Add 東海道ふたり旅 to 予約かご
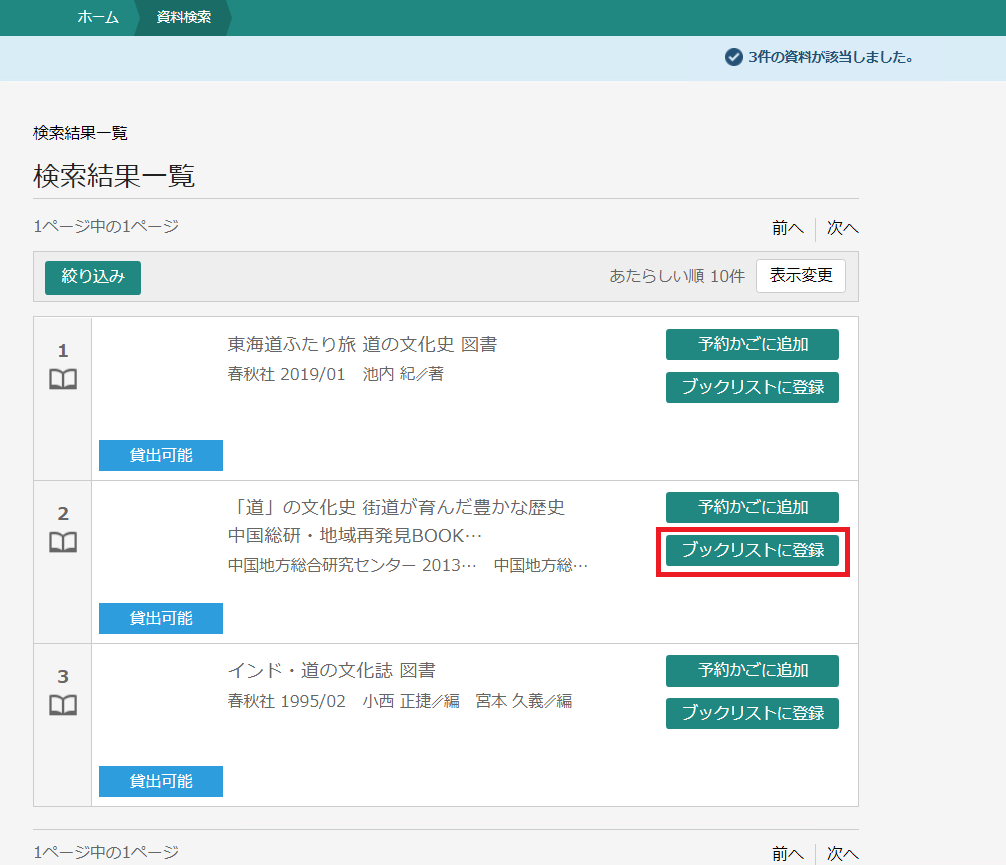This screenshot has height=865, width=1006. click(x=752, y=344)
